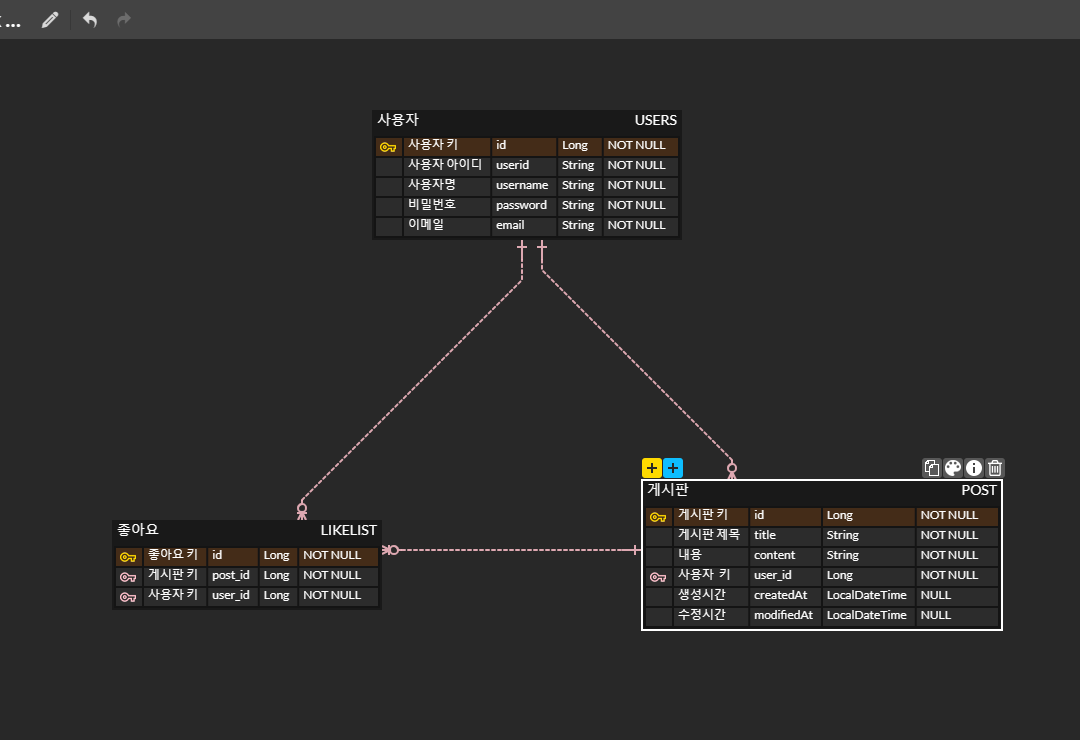Click the foreign key icon in POST user_id row
Screen dimensions: 1080x740
(658, 577)
